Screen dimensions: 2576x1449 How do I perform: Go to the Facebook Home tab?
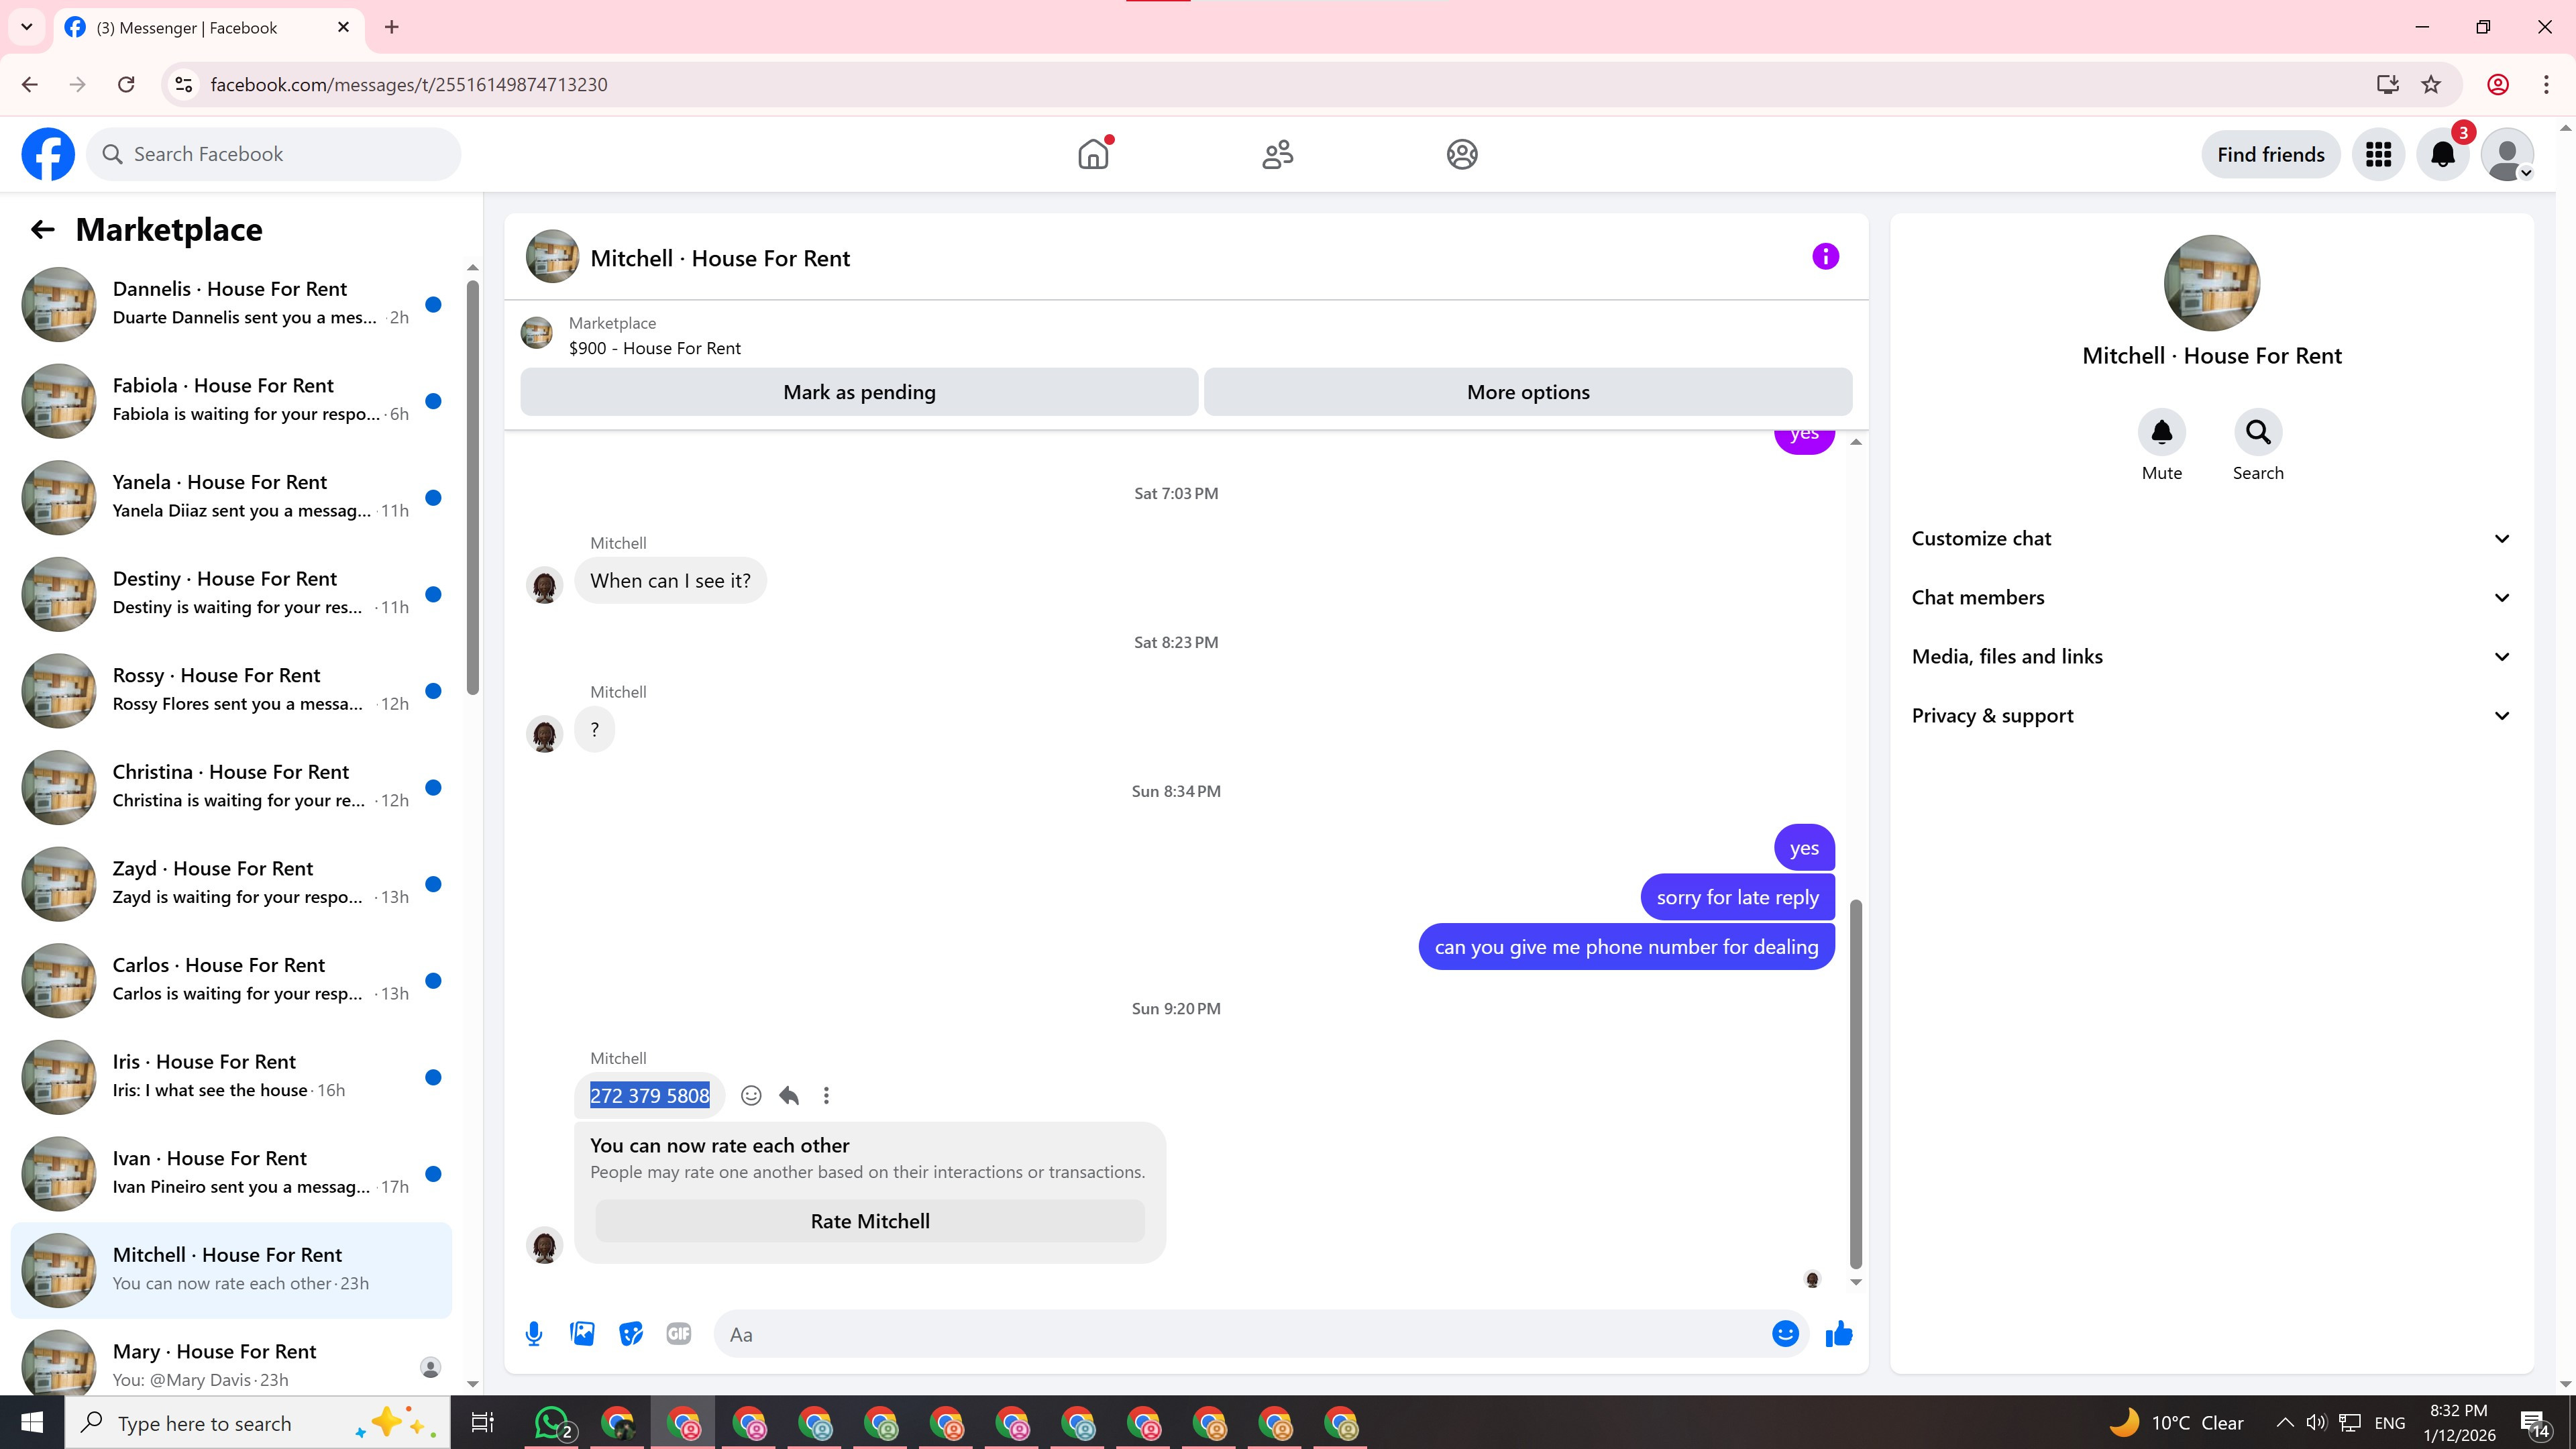(x=1093, y=155)
